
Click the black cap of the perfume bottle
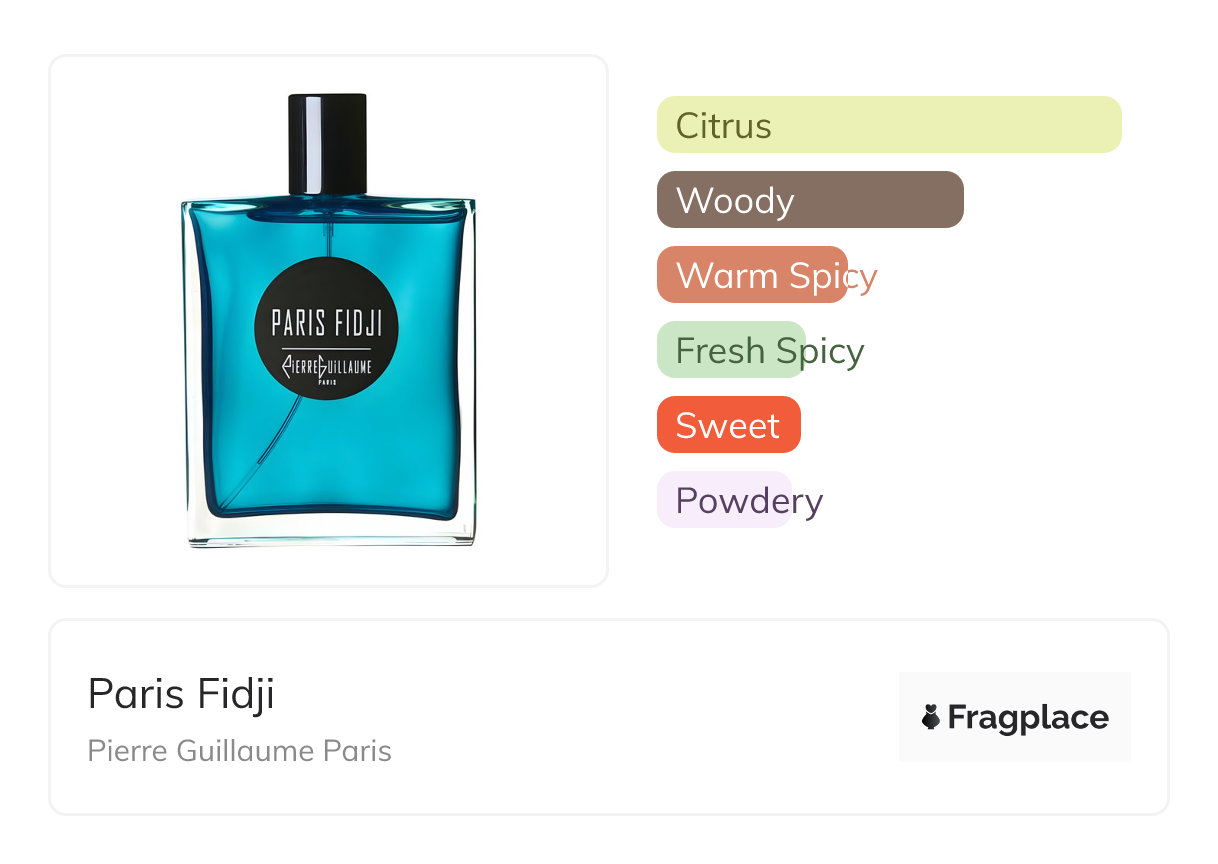click(x=328, y=144)
